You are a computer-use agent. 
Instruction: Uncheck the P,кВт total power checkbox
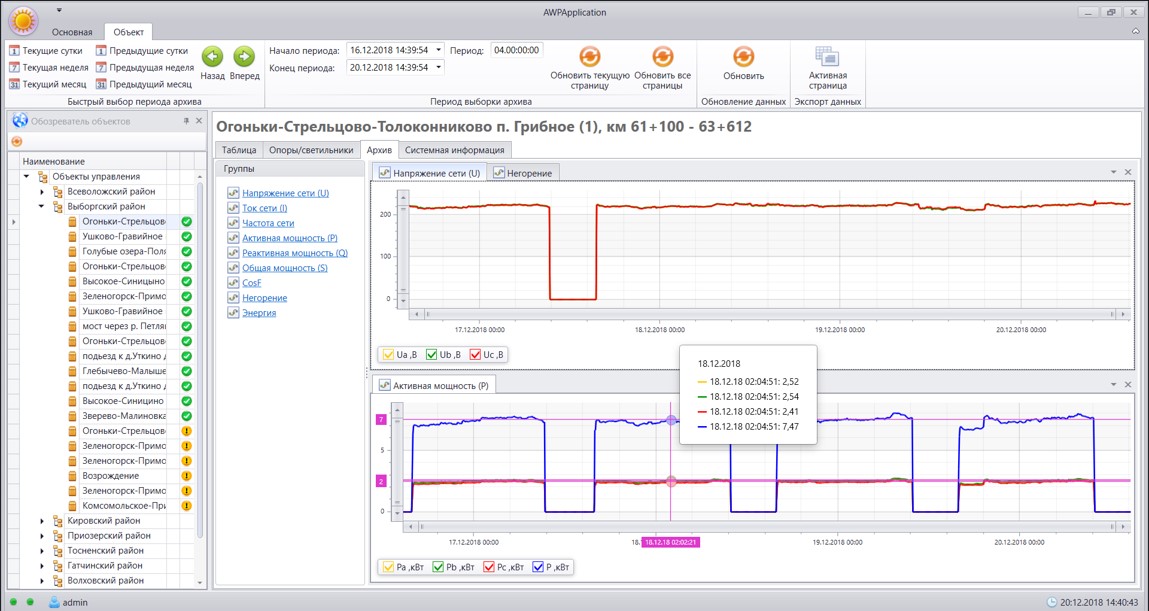539,566
